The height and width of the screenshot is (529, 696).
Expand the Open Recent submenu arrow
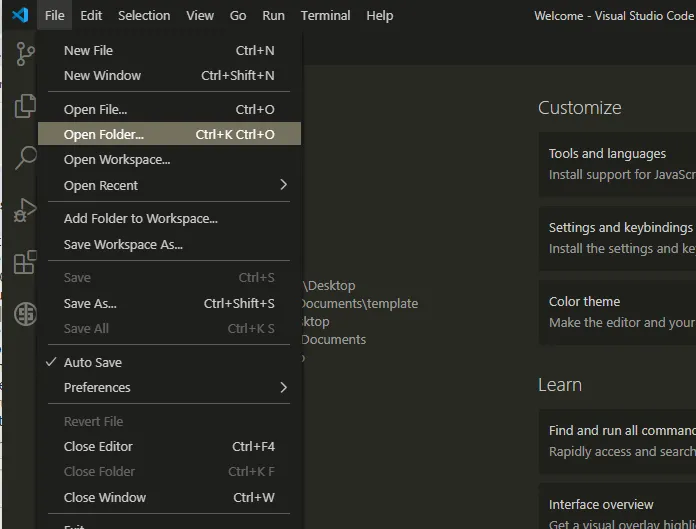[x=284, y=185]
